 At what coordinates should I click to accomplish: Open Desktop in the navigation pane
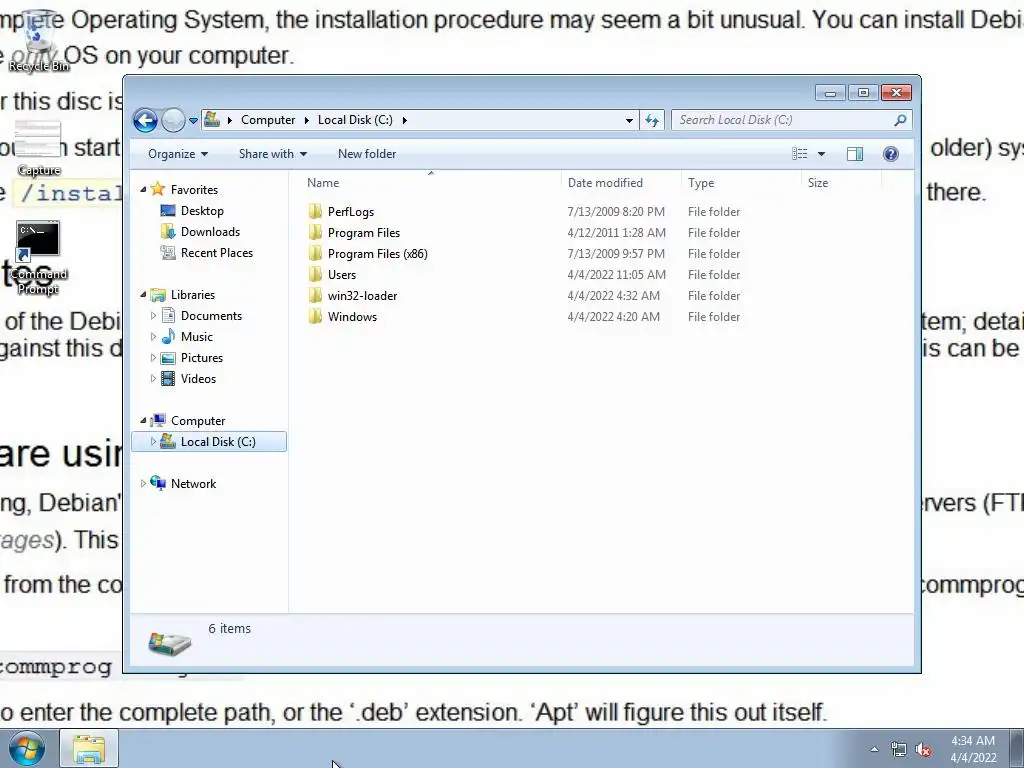202,211
